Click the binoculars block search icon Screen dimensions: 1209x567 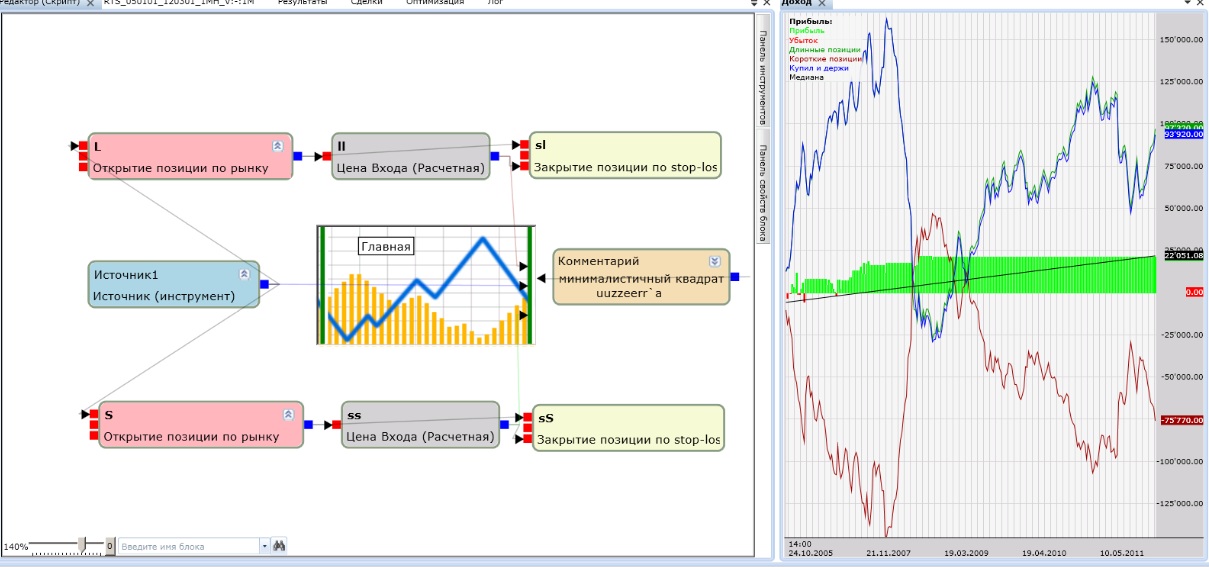(x=279, y=546)
